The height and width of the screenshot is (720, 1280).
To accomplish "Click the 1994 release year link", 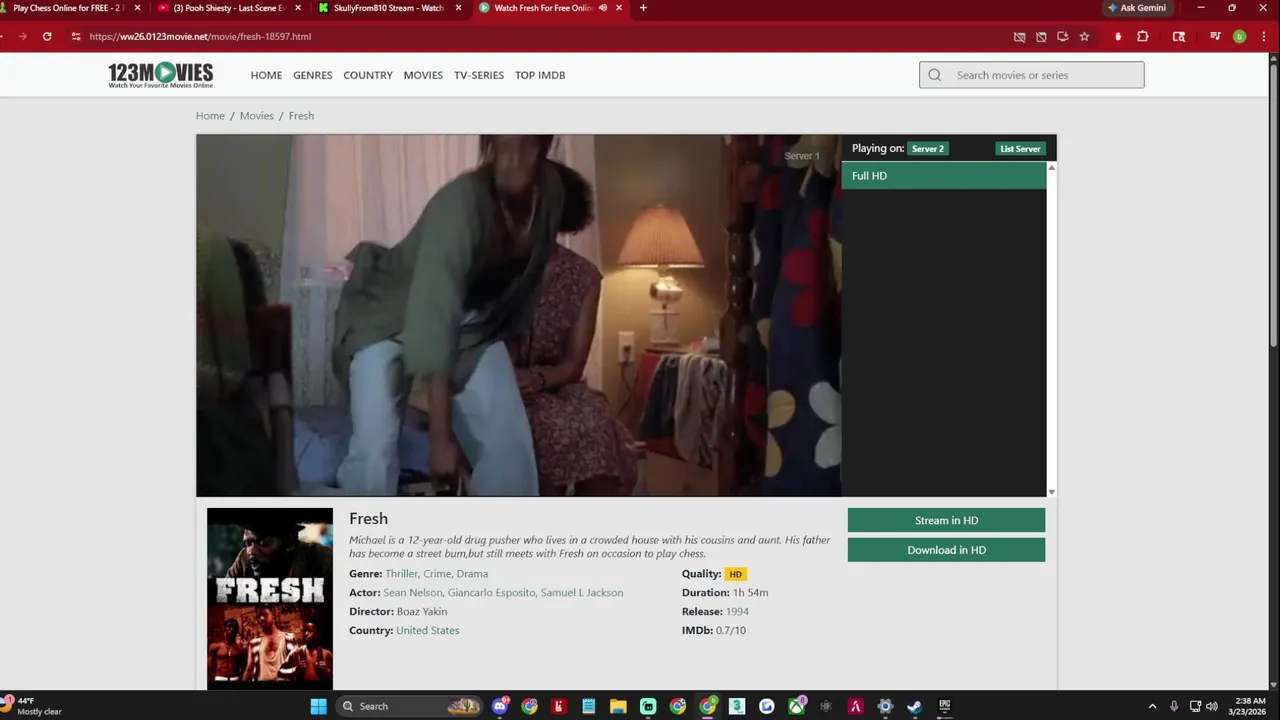I will click(737, 612).
